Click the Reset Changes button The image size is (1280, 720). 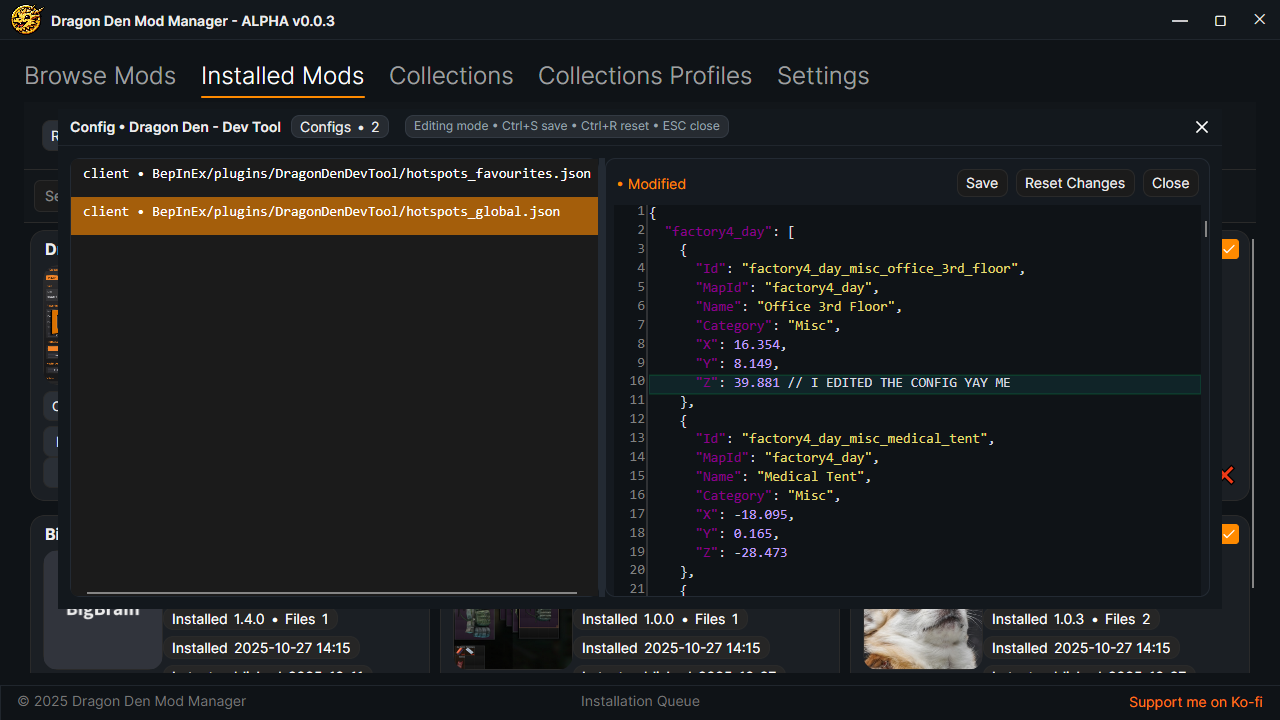click(1075, 183)
